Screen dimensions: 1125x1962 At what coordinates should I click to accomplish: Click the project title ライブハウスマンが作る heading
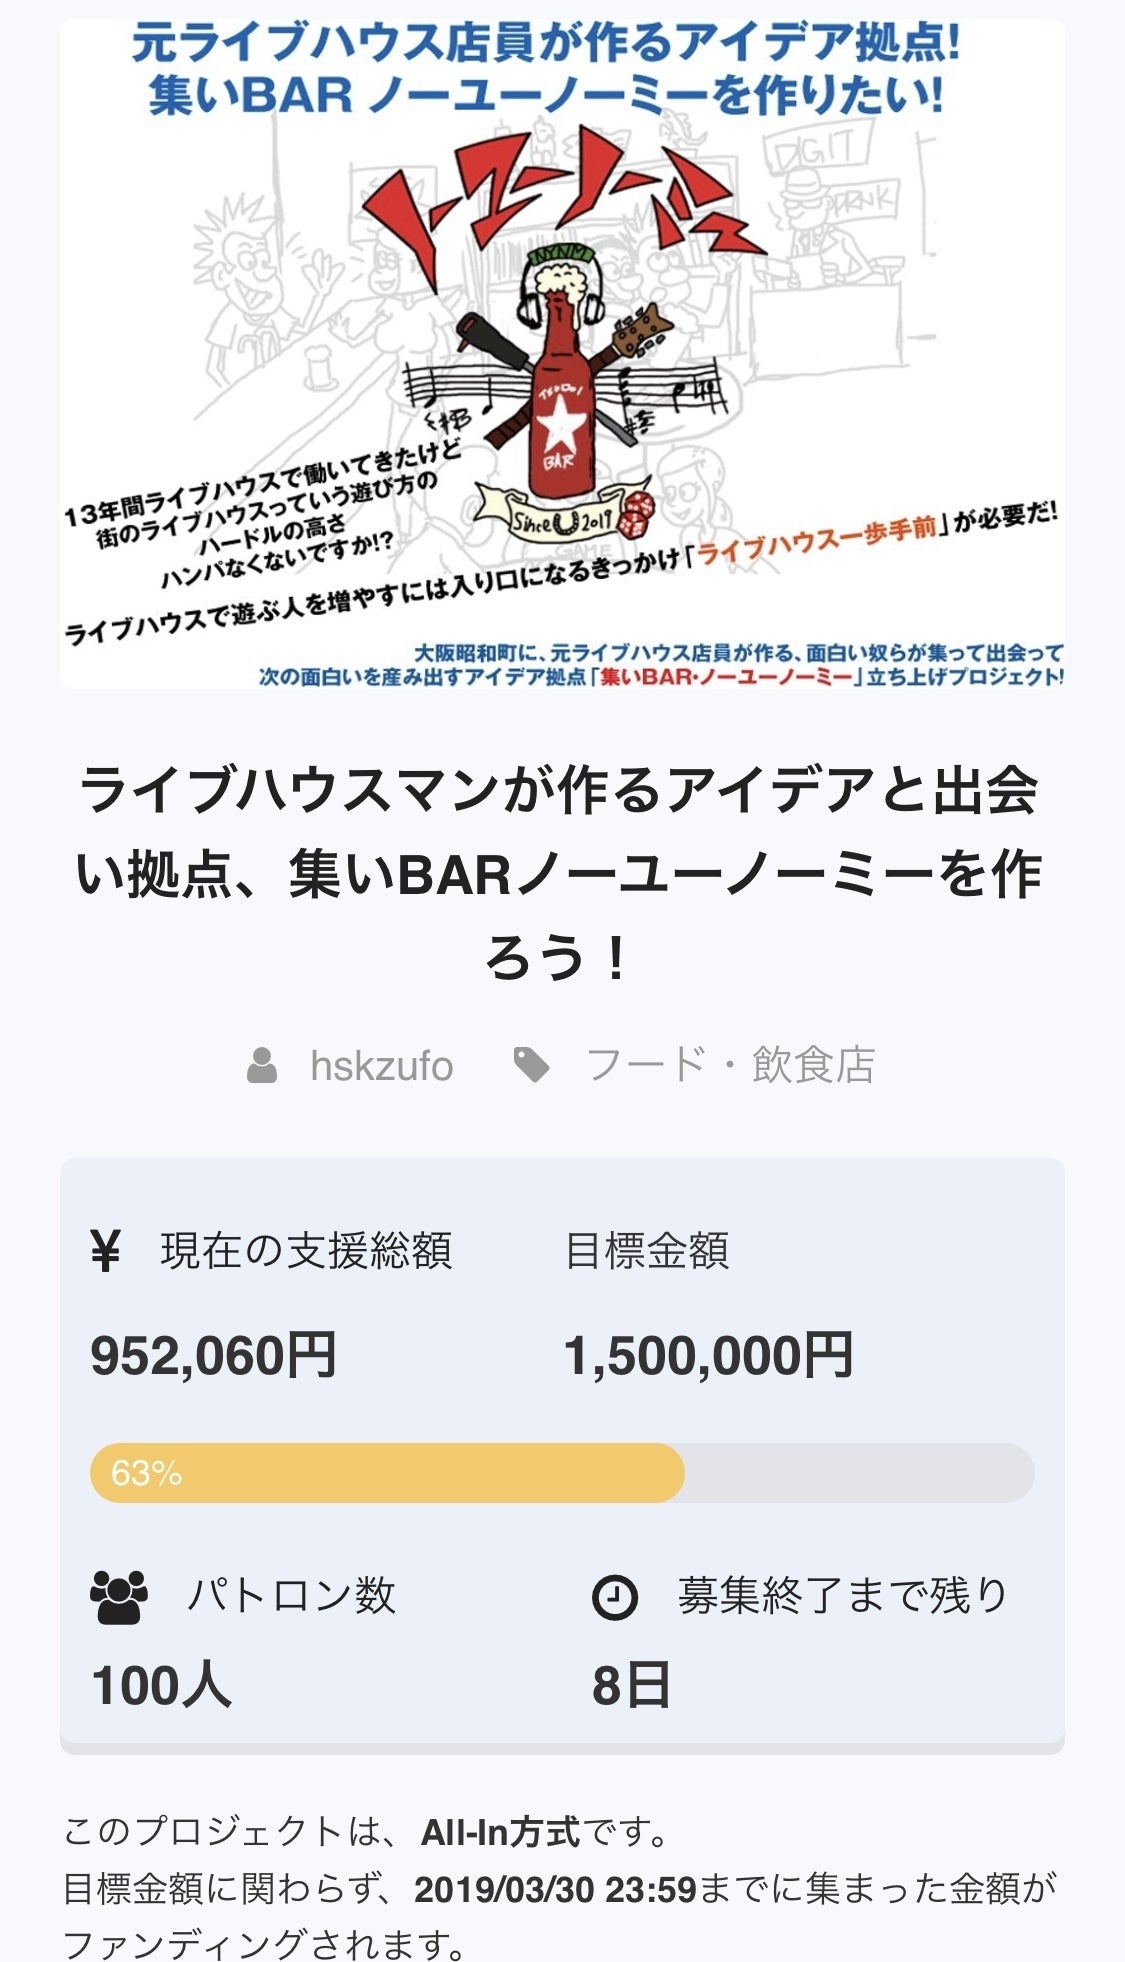561,873
